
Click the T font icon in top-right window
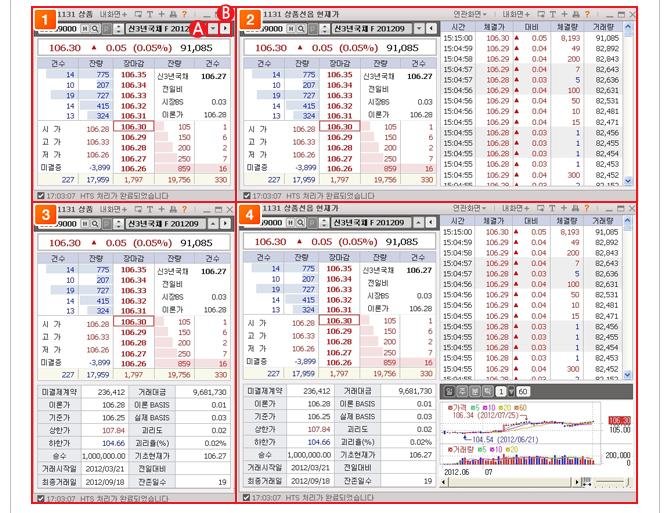coord(553,15)
